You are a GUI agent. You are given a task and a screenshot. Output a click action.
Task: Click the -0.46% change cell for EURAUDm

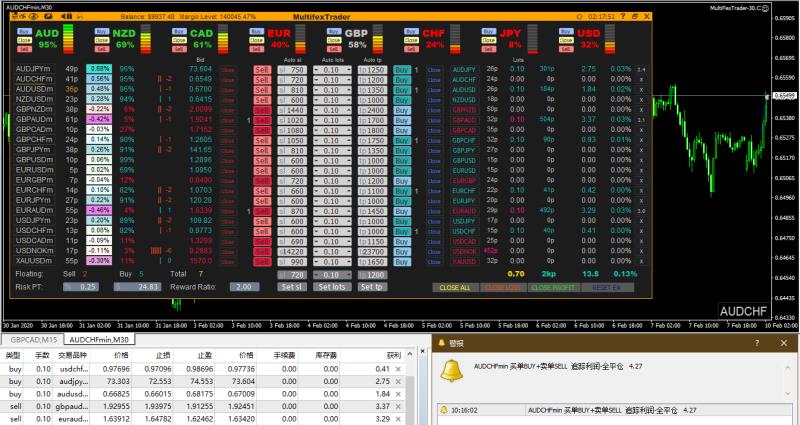click(x=99, y=210)
